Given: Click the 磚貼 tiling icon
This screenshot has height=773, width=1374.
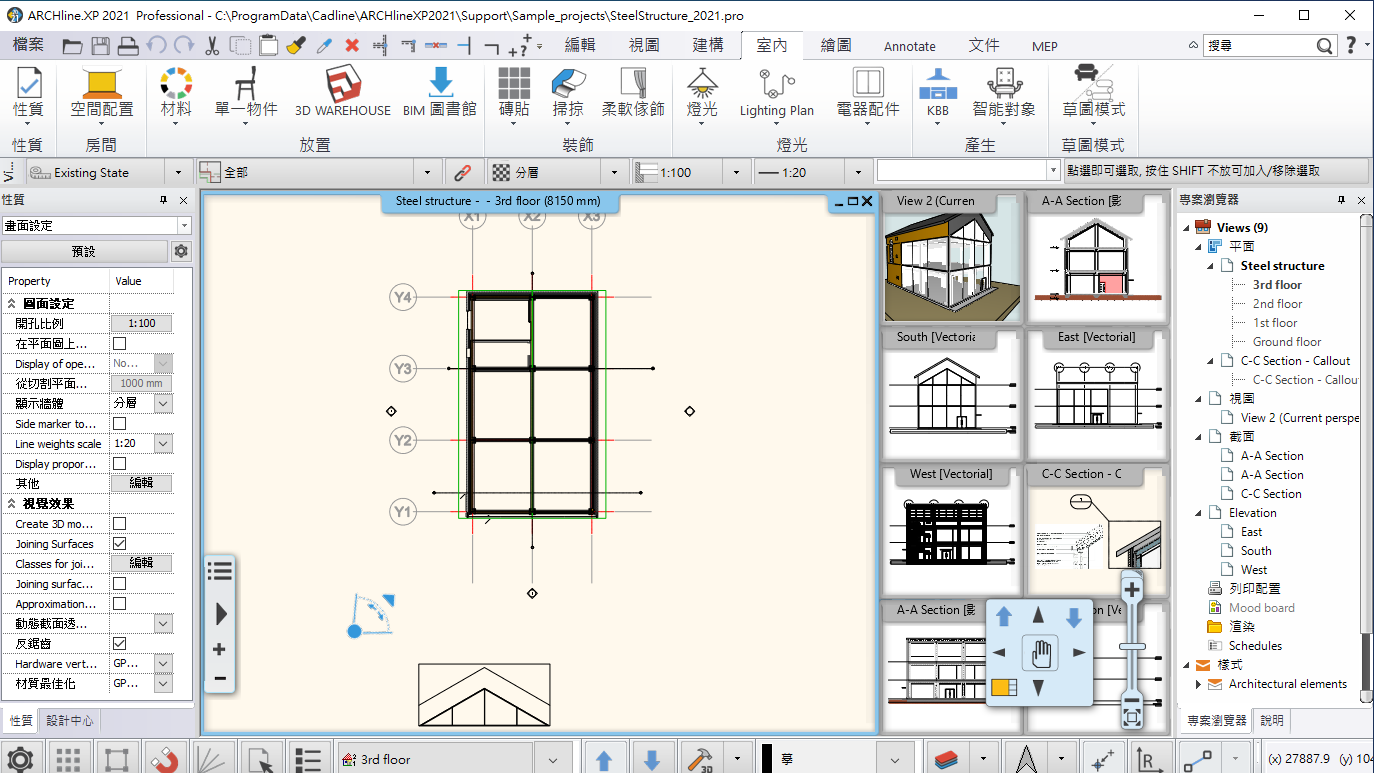Looking at the screenshot, I should click(x=513, y=84).
